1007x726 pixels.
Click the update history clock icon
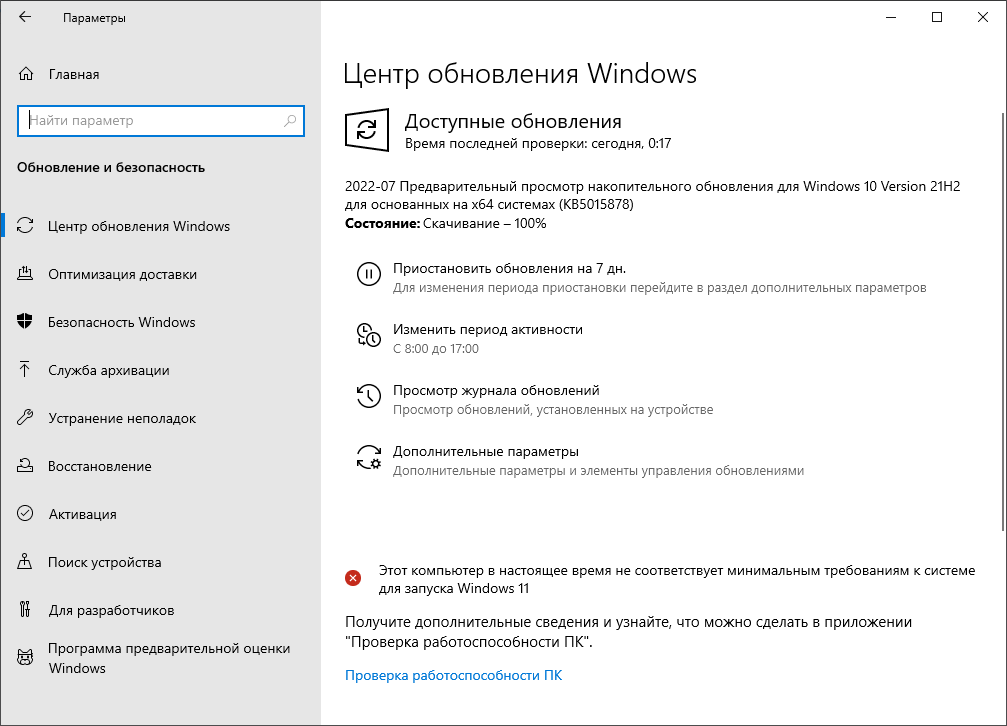click(x=368, y=396)
